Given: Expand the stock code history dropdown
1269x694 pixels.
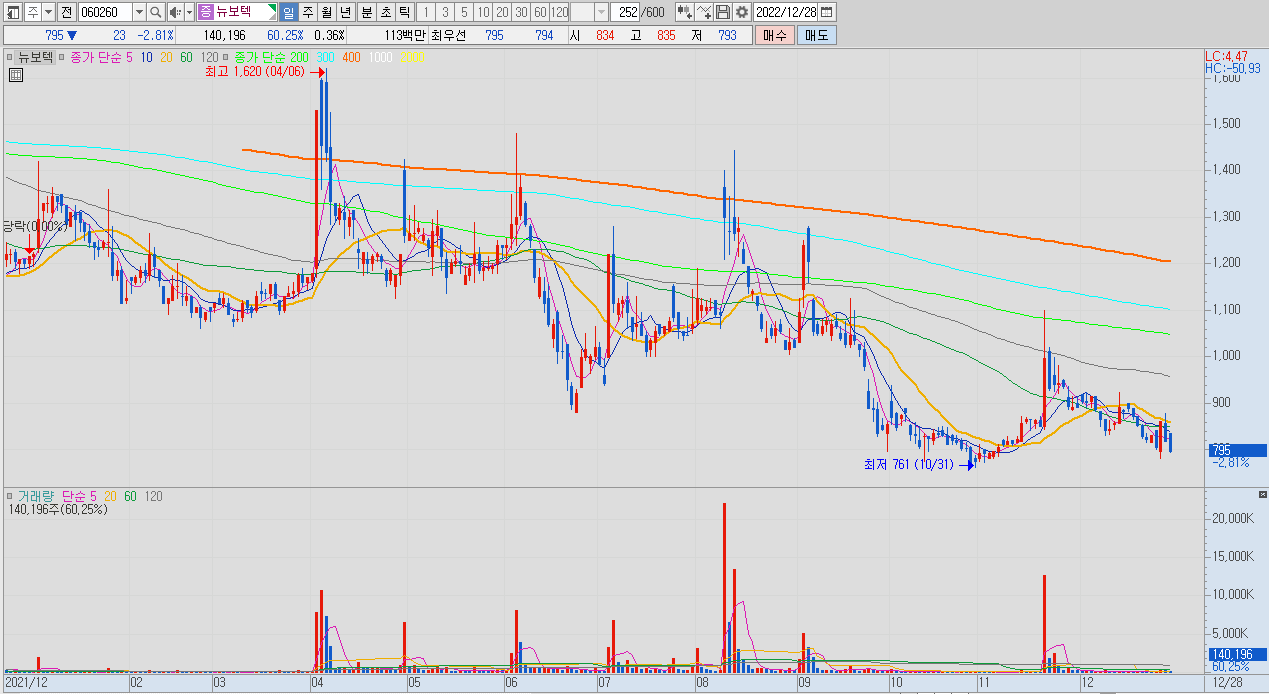Looking at the screenshot, I should click(139, 12).
